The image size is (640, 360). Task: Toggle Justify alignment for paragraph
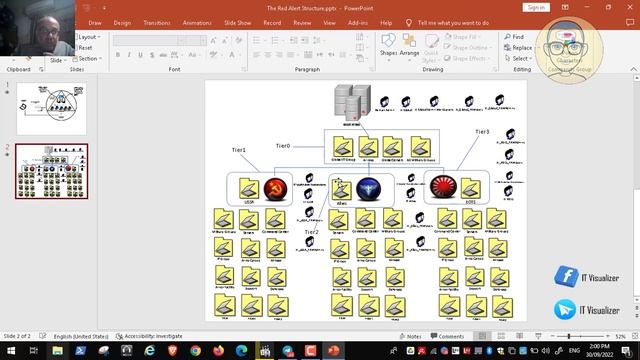click(291, 55)
